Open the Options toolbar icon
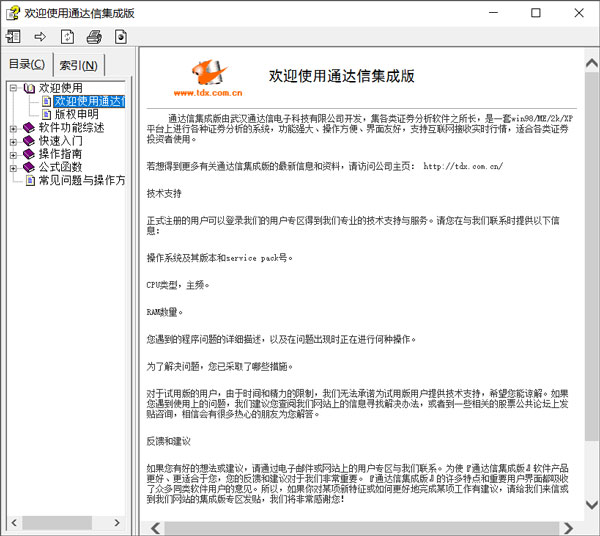This screenshot has width=600, height=536. click(x=121, y=37)
